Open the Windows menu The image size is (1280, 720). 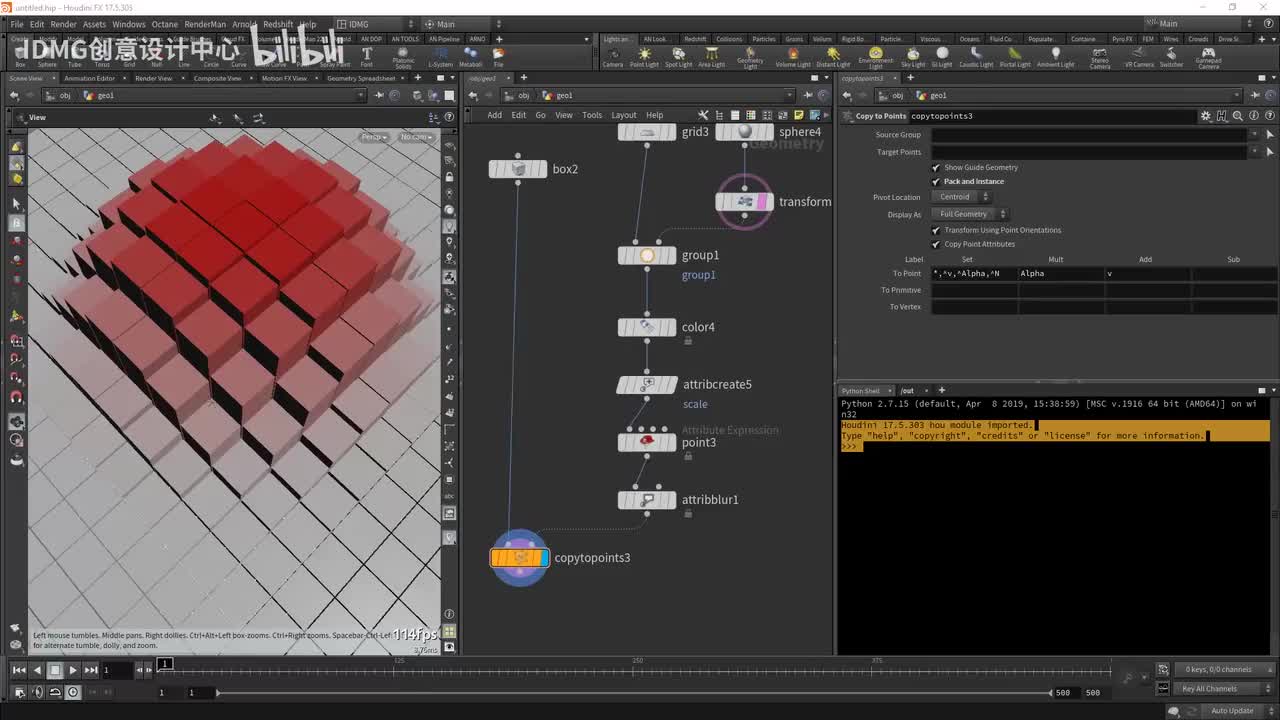coord(128,24)
